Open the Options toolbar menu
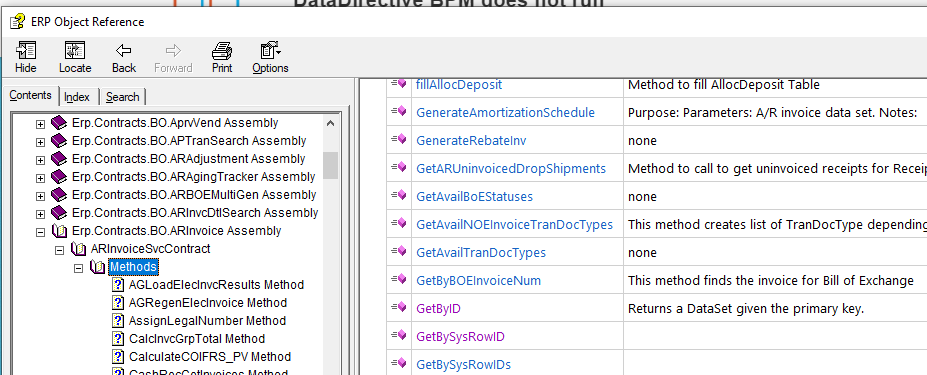 pyautogui.click(x=270, y=57)
